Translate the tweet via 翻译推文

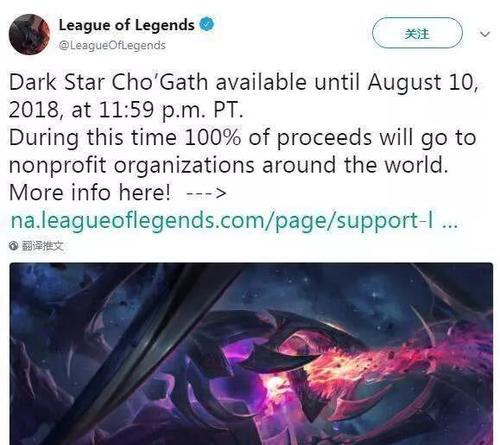coord(42,246)
